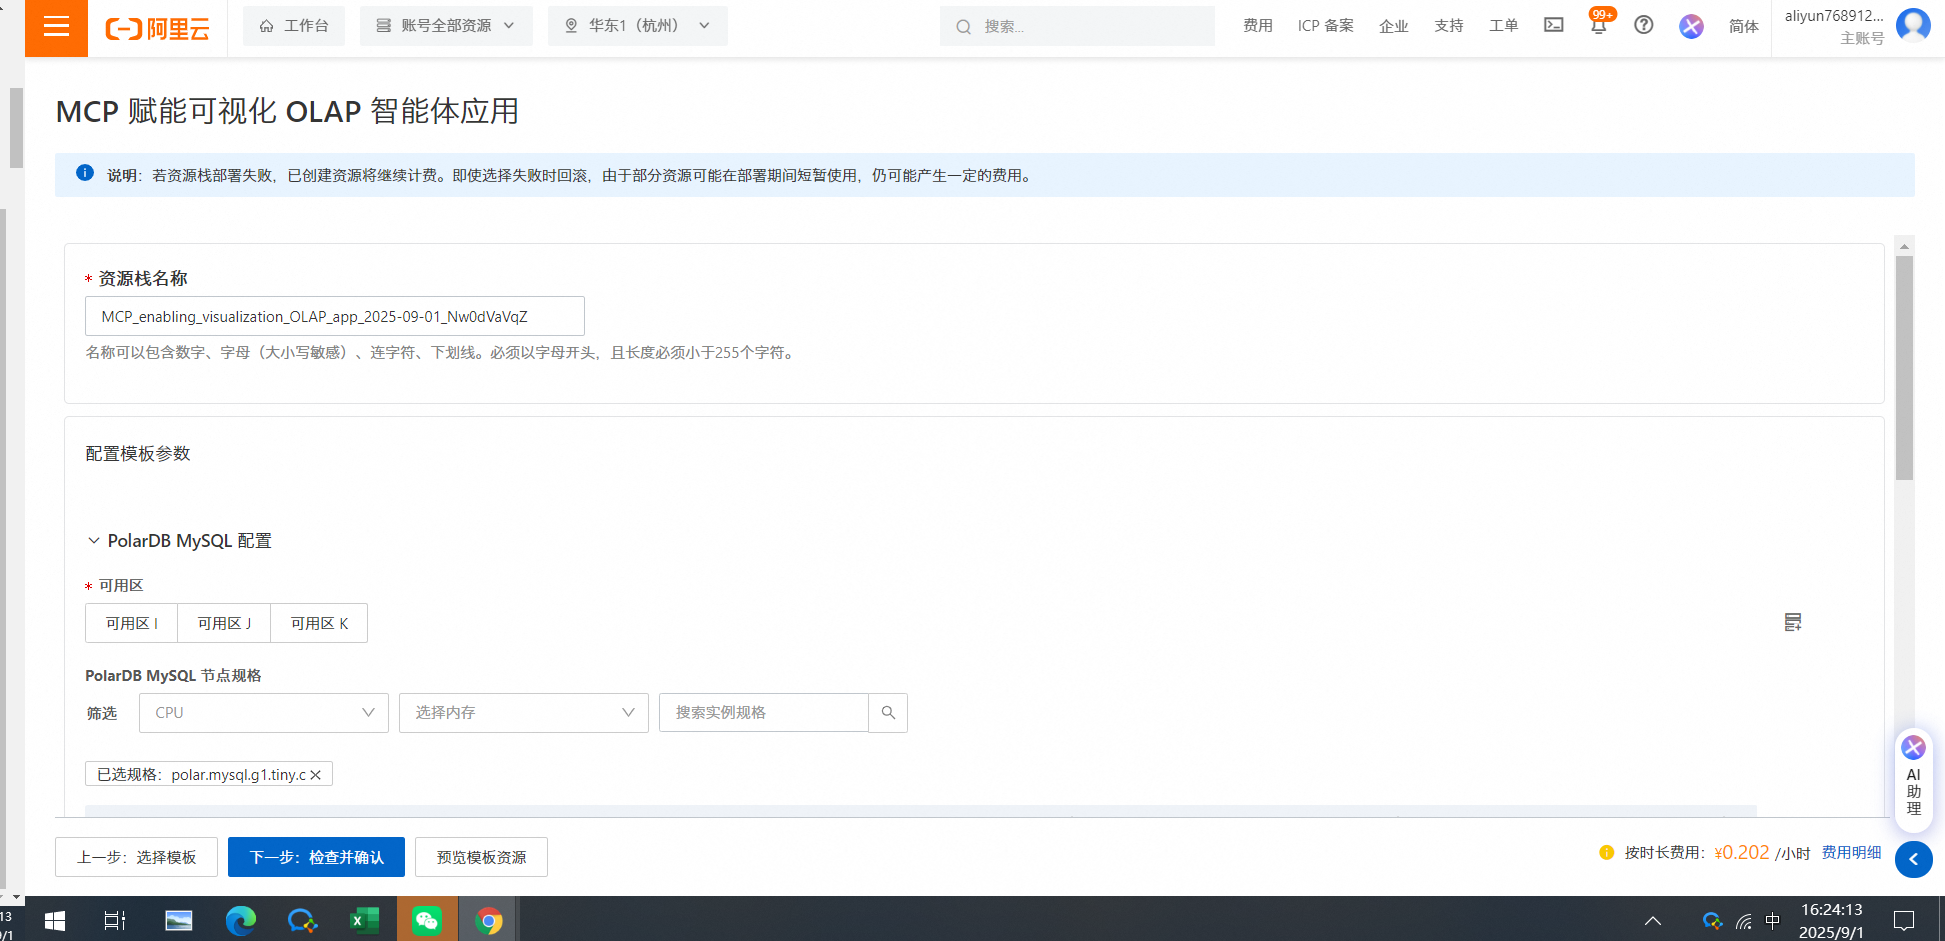Open the 支持 menu
The height and width of the screenshot is (941, 1945).
click(x=1449, y=26)
